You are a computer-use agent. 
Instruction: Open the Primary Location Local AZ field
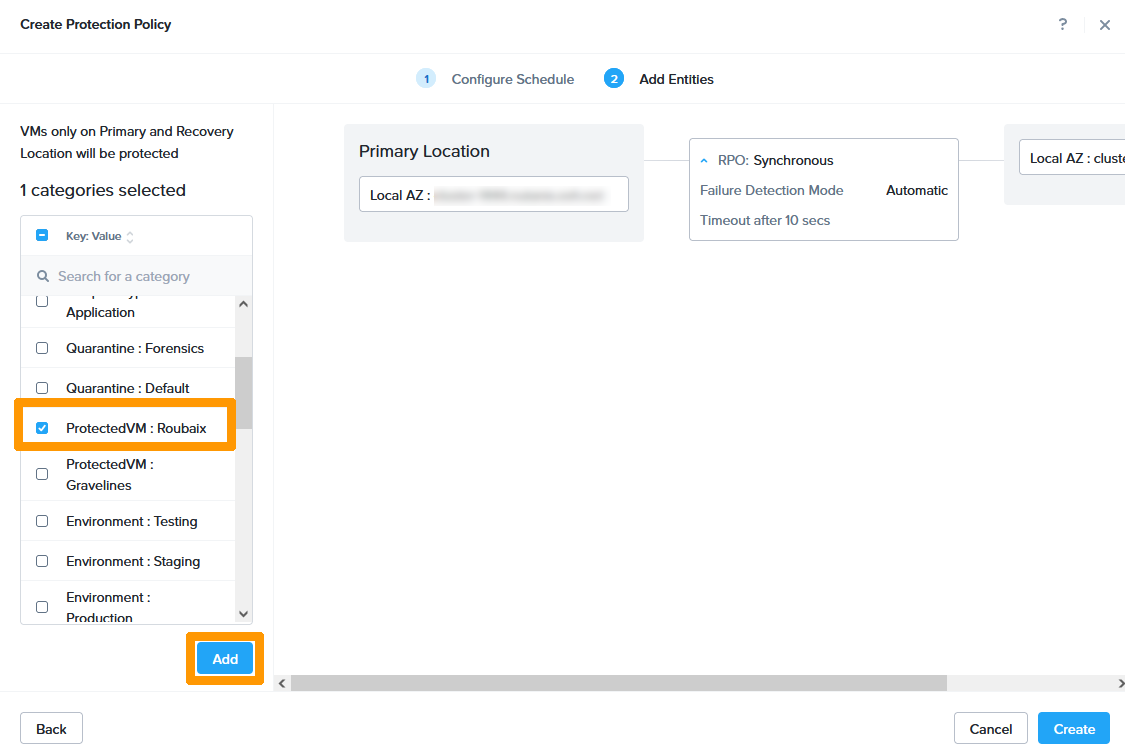[493, 195]
